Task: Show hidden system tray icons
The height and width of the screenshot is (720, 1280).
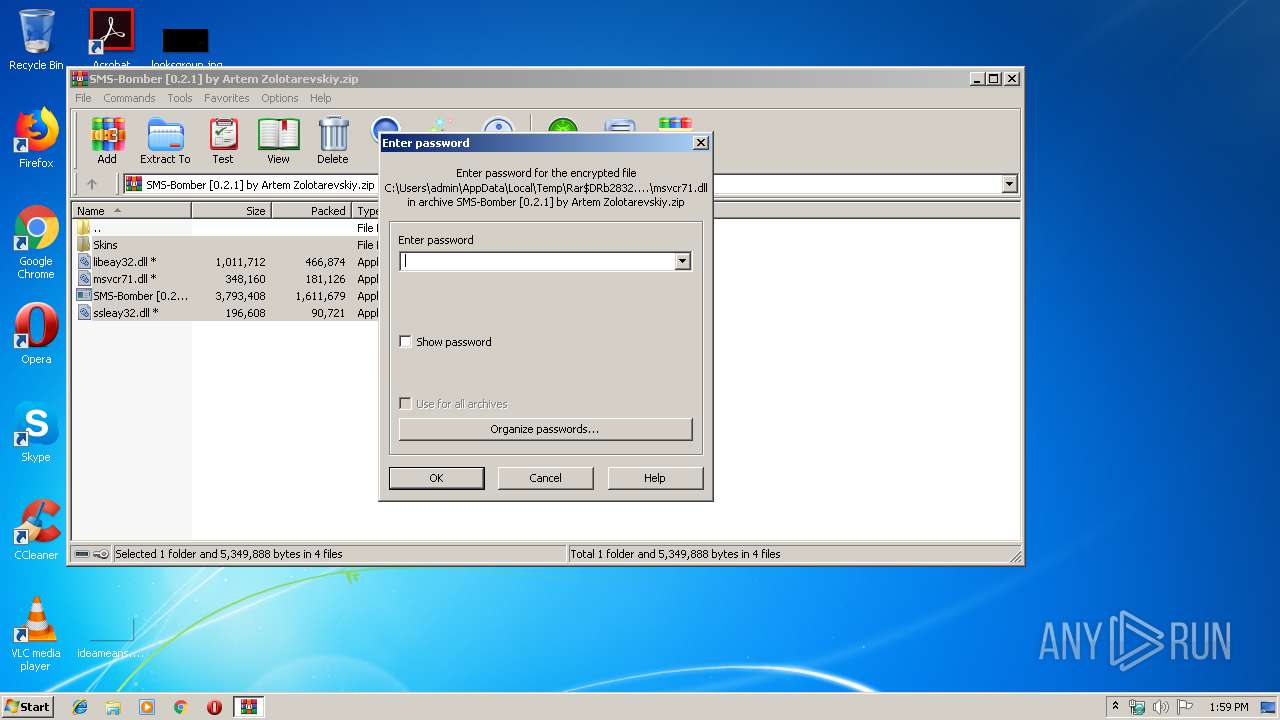Action: (1115, 707)
